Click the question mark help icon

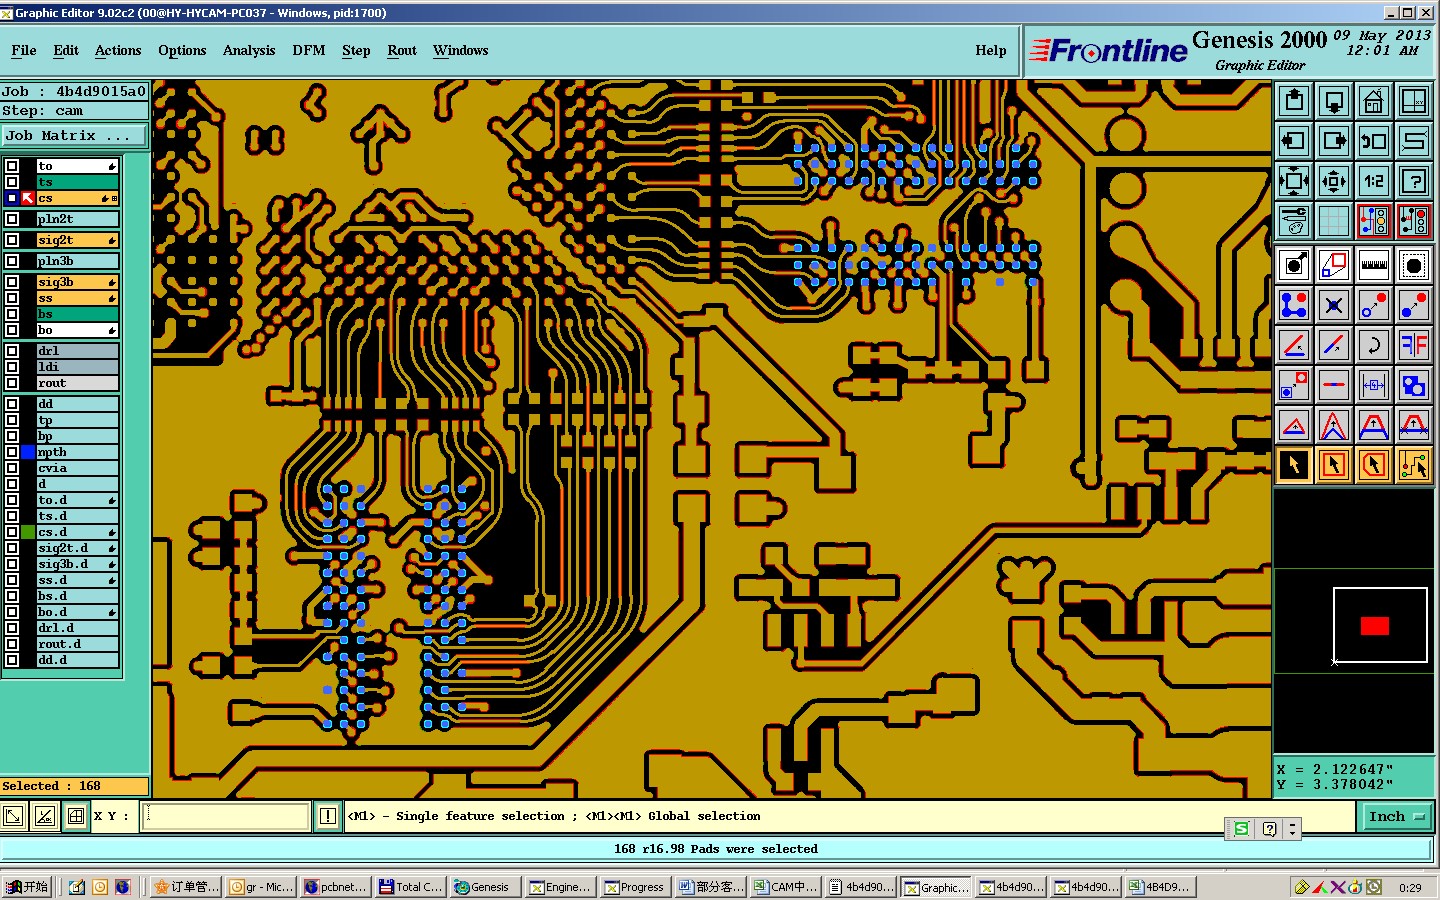[1413, 181]
